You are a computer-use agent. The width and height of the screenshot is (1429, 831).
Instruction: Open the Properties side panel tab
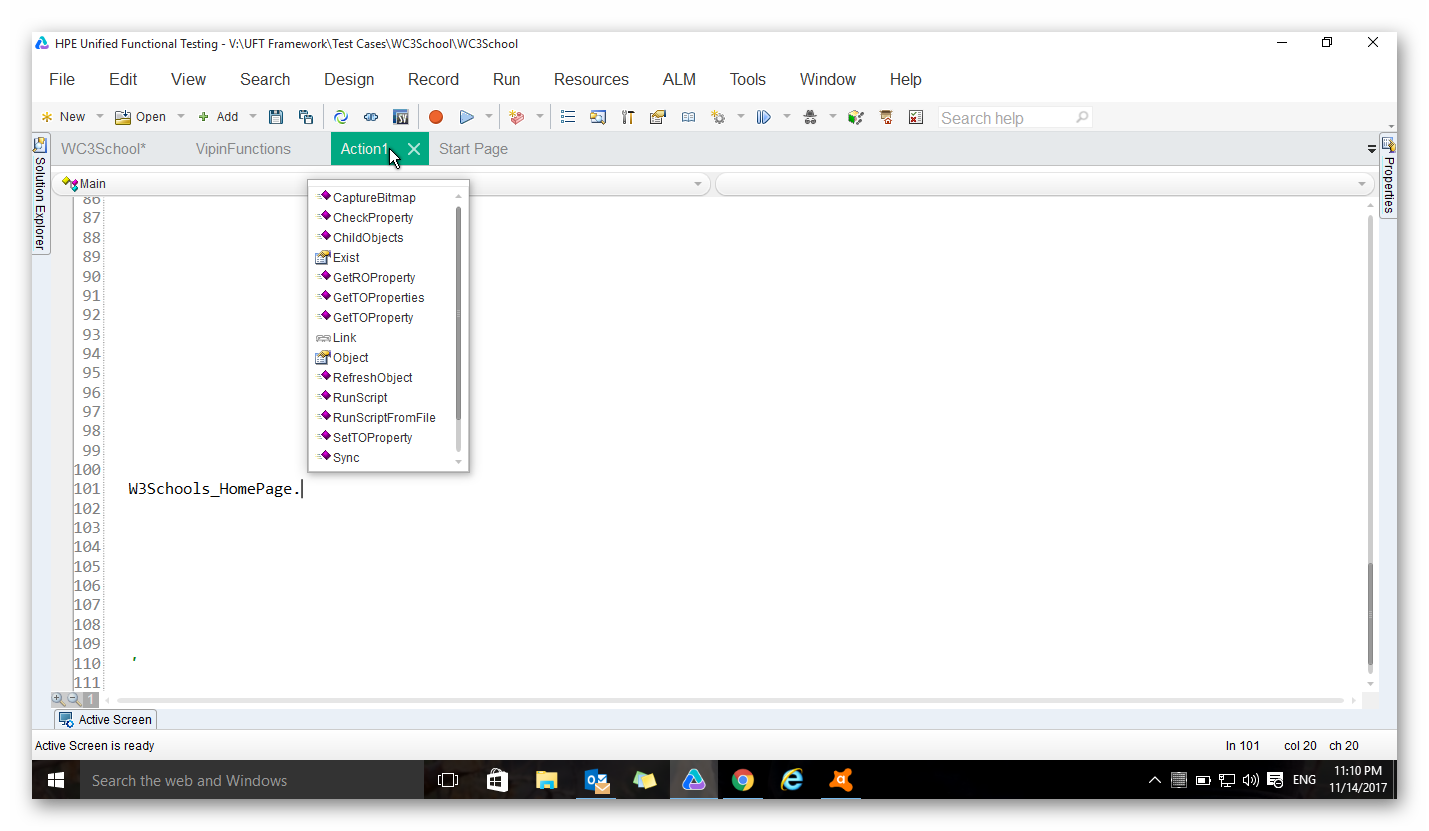1388,174
